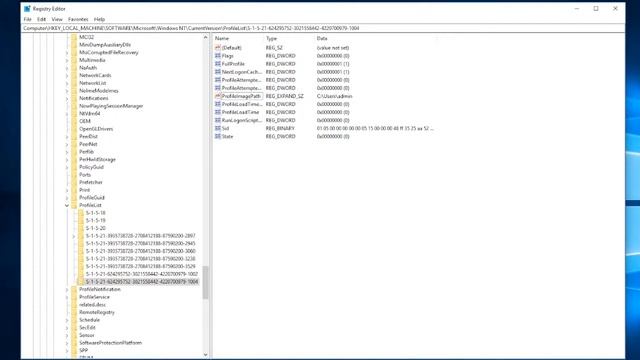Click the Prefetcher folder icon
The width and height of the screenshot is (640, 360).
[74, 182]
